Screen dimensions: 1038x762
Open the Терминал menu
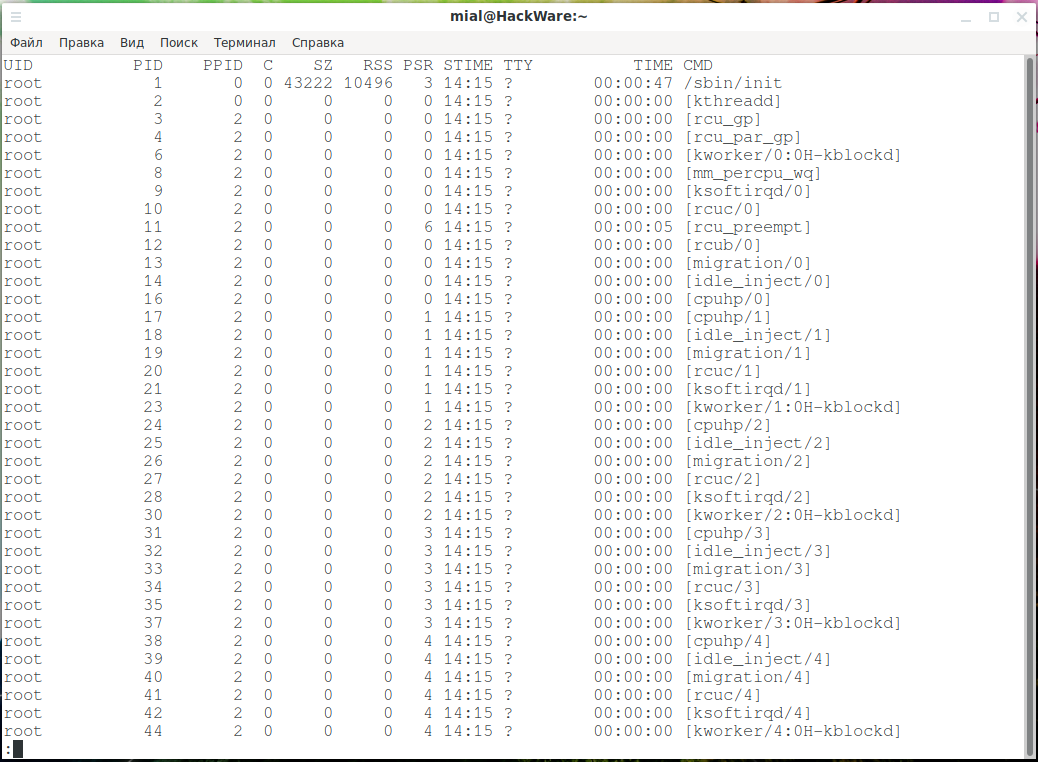pos(244,43)
